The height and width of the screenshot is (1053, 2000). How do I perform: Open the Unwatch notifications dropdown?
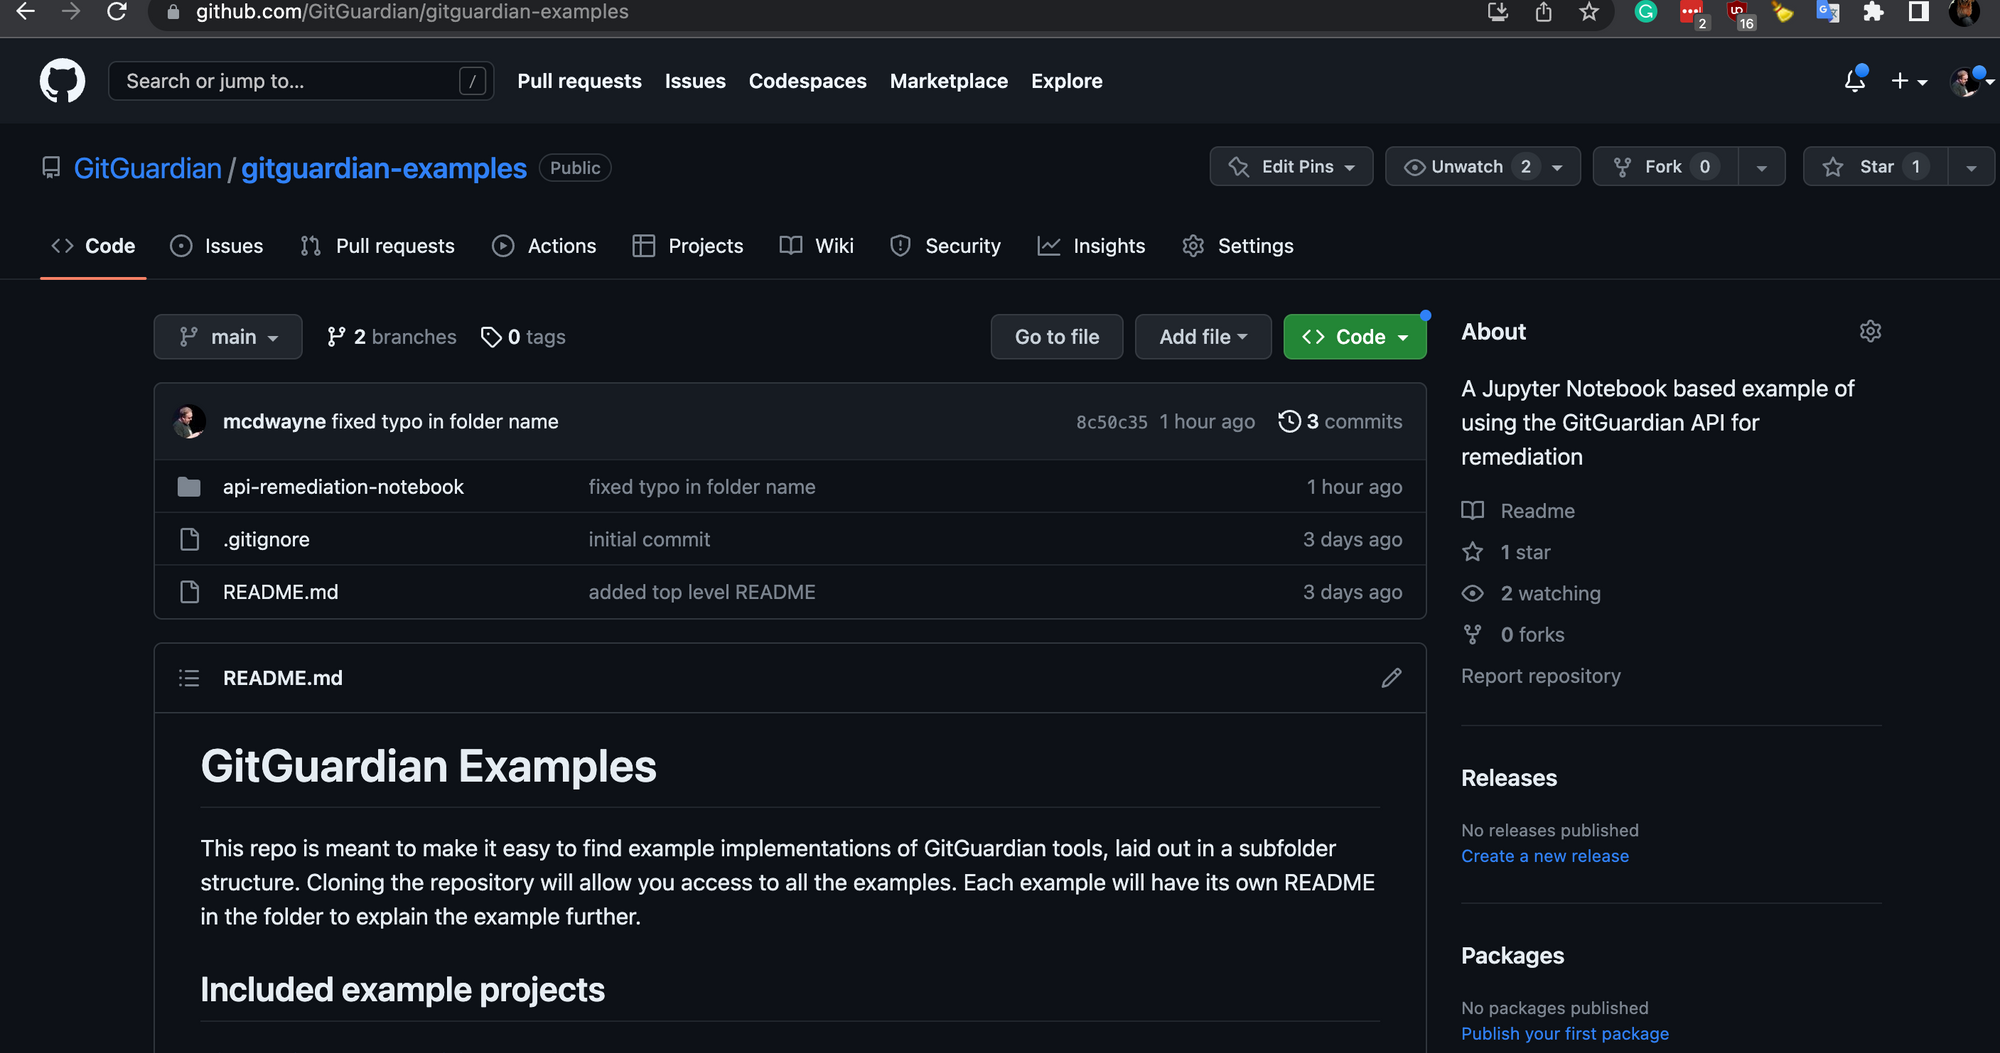coord(1482,167)
